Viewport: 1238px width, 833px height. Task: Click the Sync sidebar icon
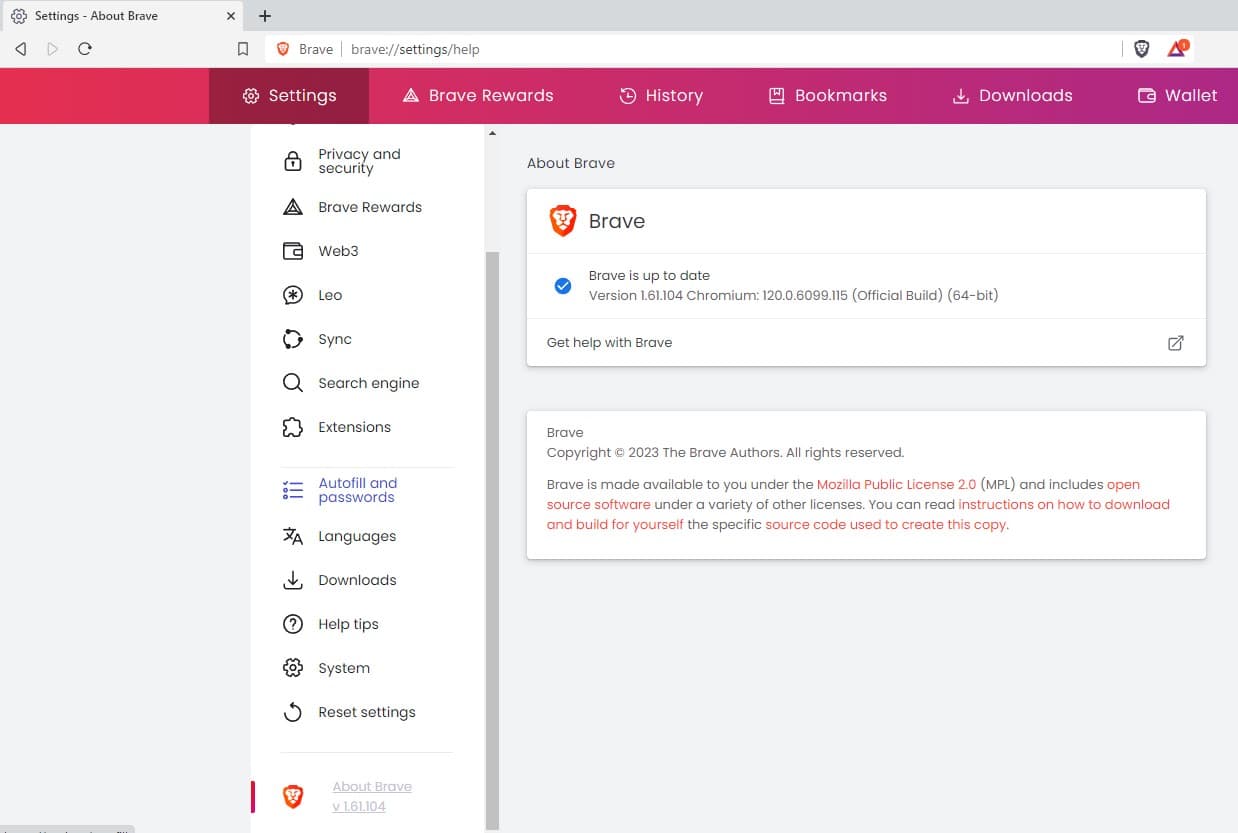(x=293, y=339)
